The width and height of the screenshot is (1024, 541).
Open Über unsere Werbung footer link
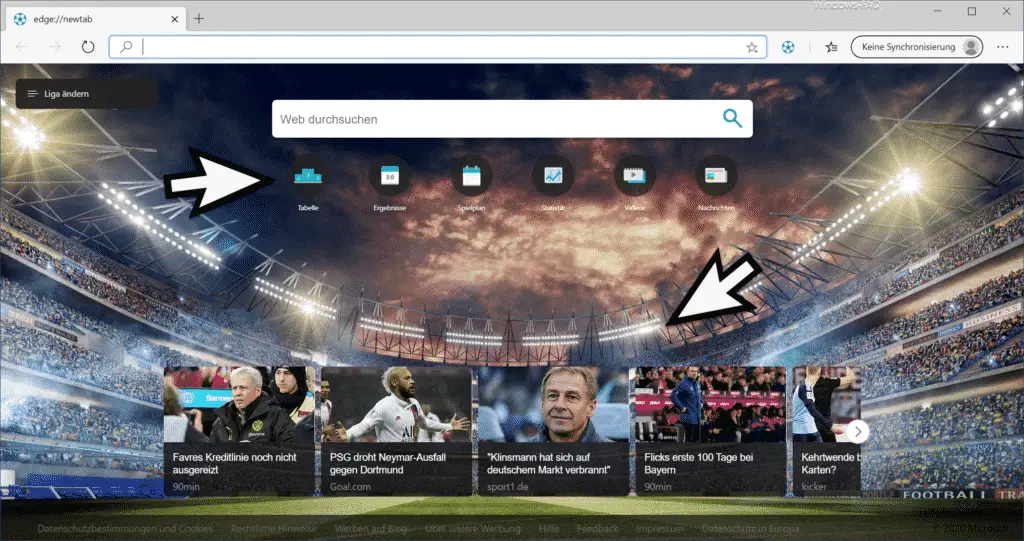tap(473, 529)
